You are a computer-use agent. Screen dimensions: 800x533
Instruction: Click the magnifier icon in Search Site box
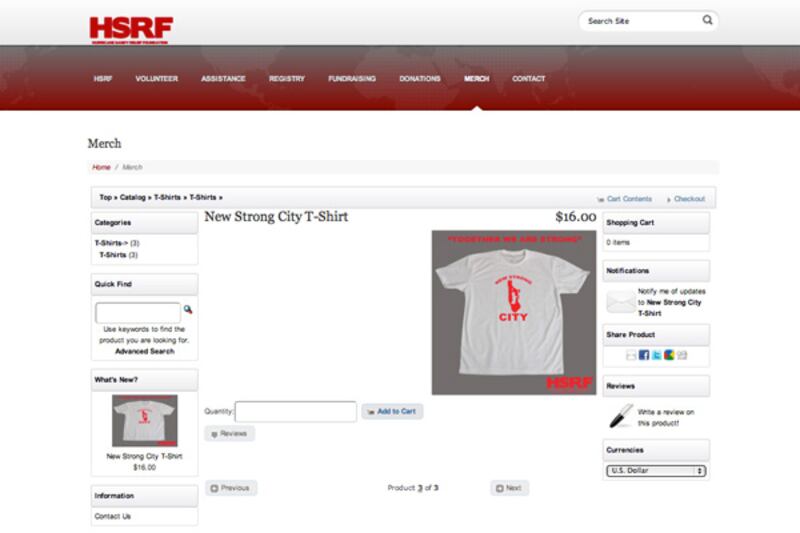click(x=707, y=20)
